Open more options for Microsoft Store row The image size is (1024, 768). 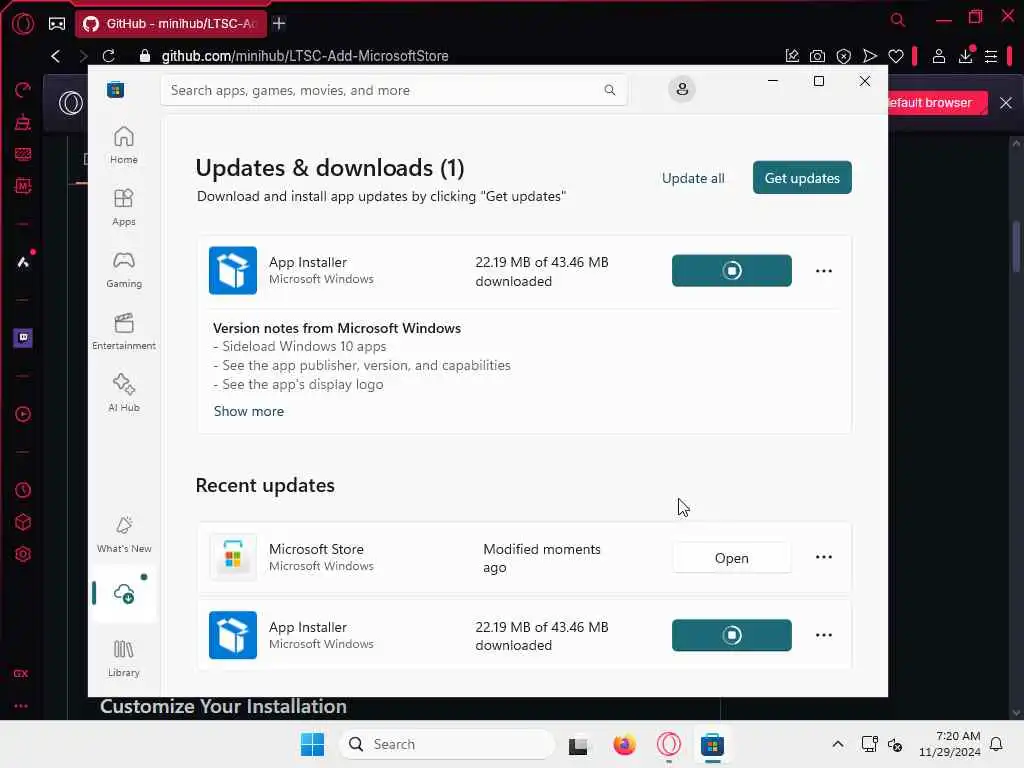point(824,557)
